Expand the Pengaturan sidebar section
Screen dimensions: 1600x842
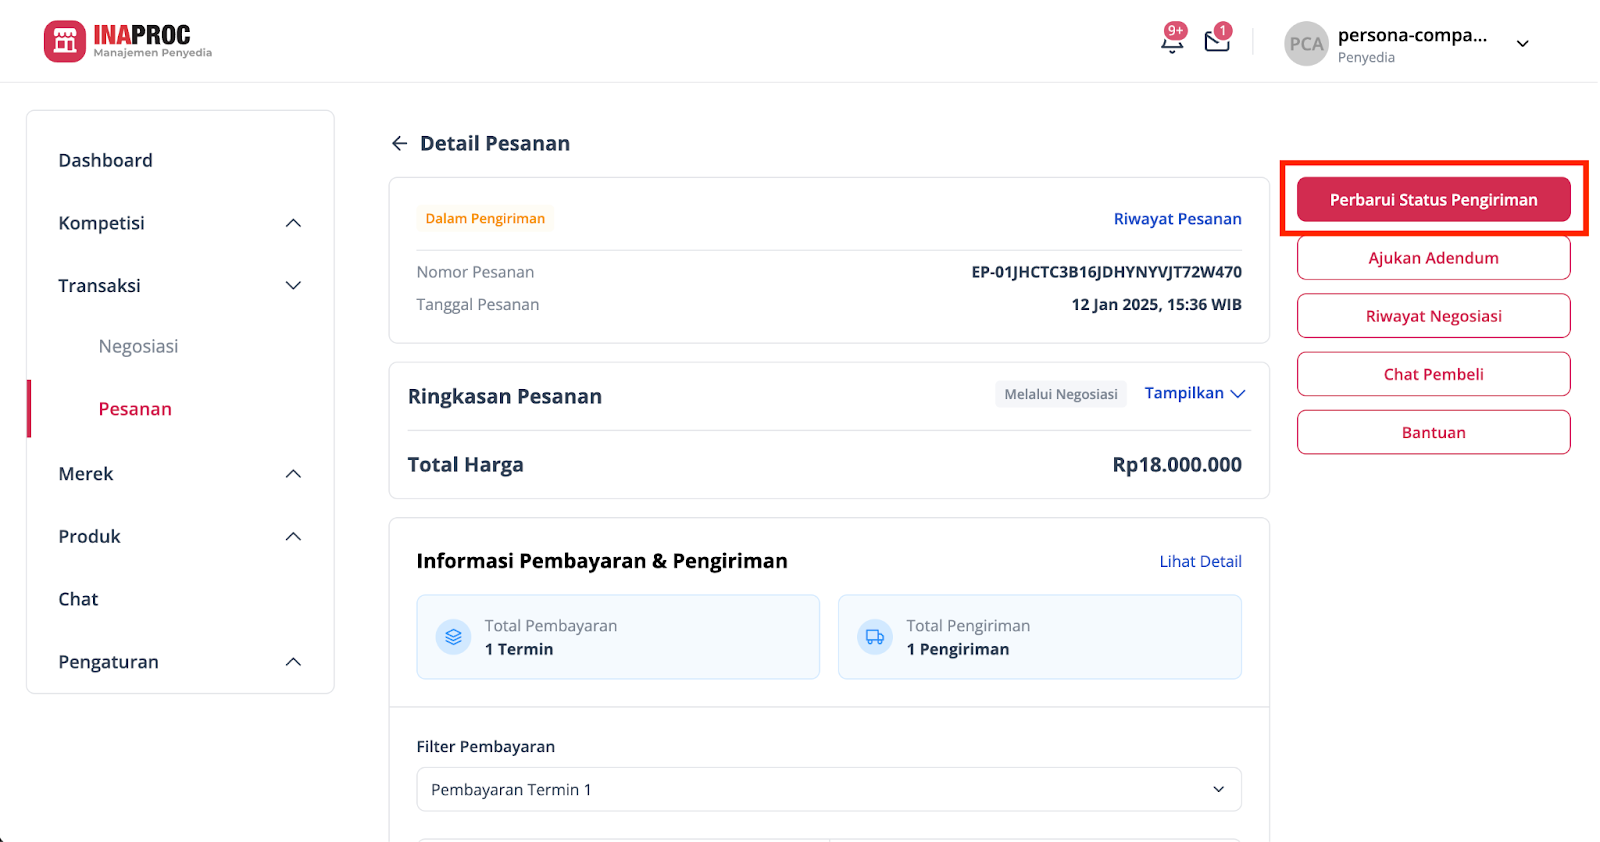293,662
